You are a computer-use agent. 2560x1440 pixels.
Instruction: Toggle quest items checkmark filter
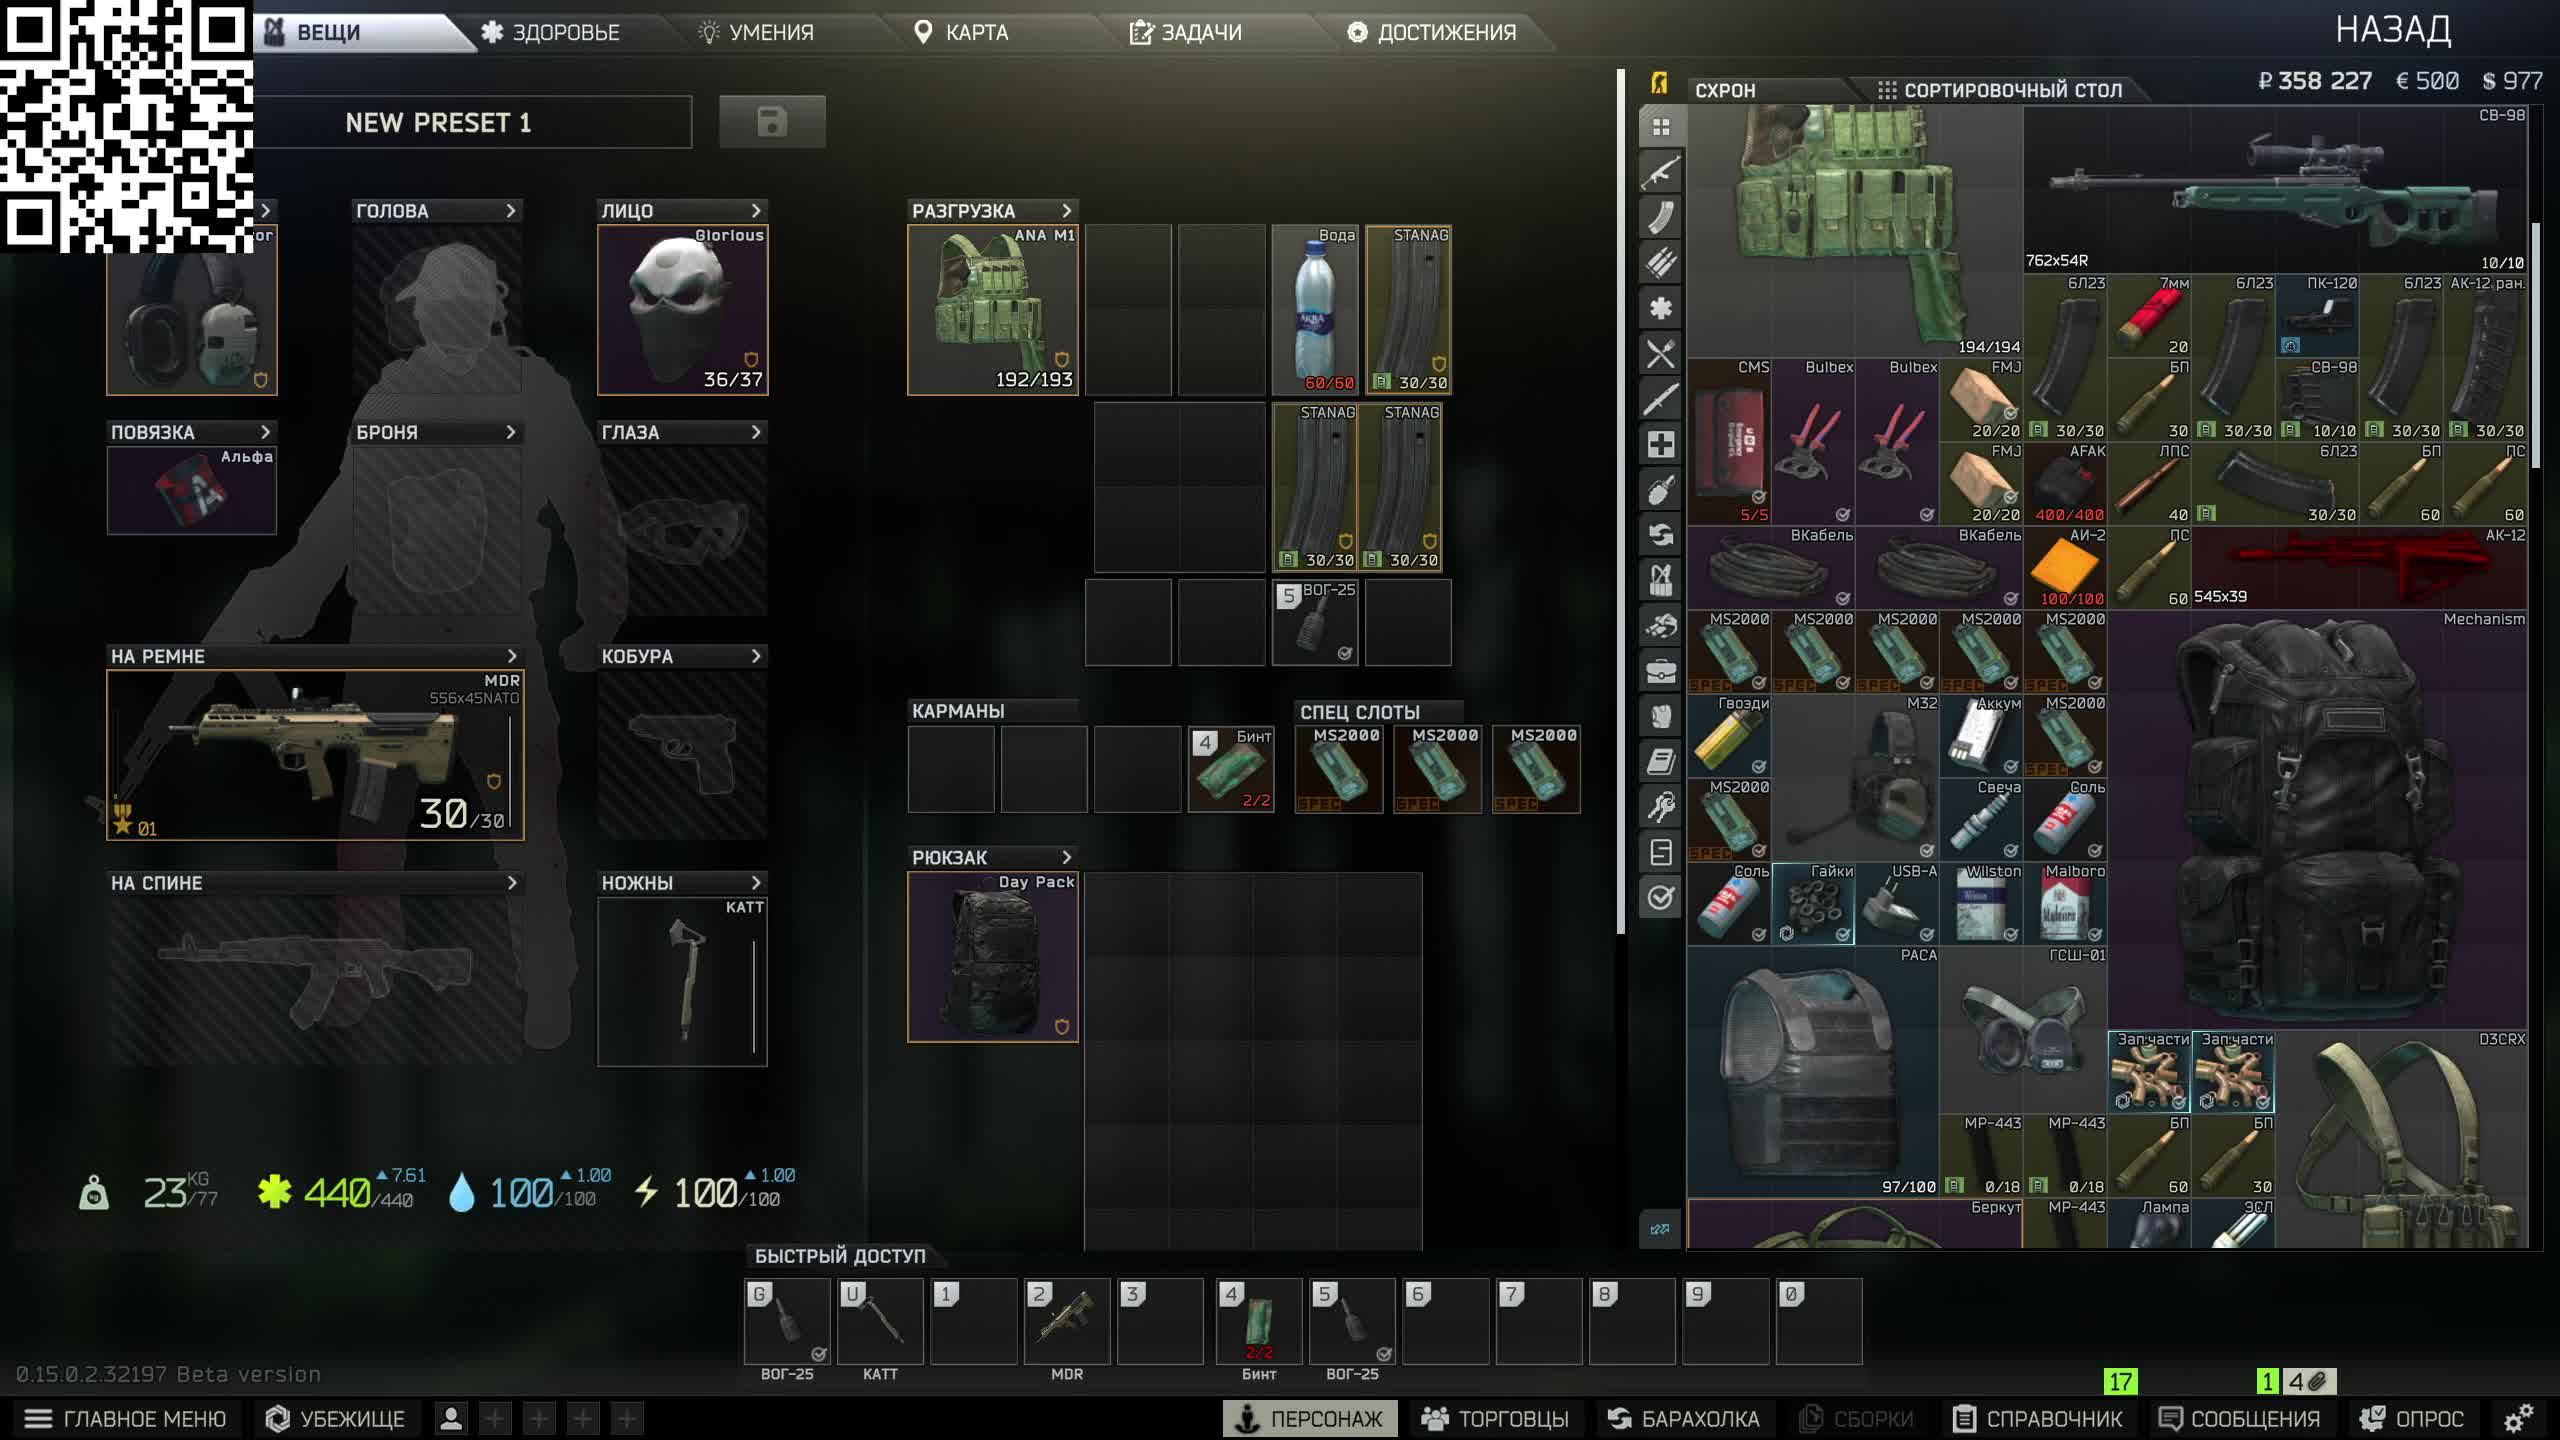click(x=1660, y=897)
